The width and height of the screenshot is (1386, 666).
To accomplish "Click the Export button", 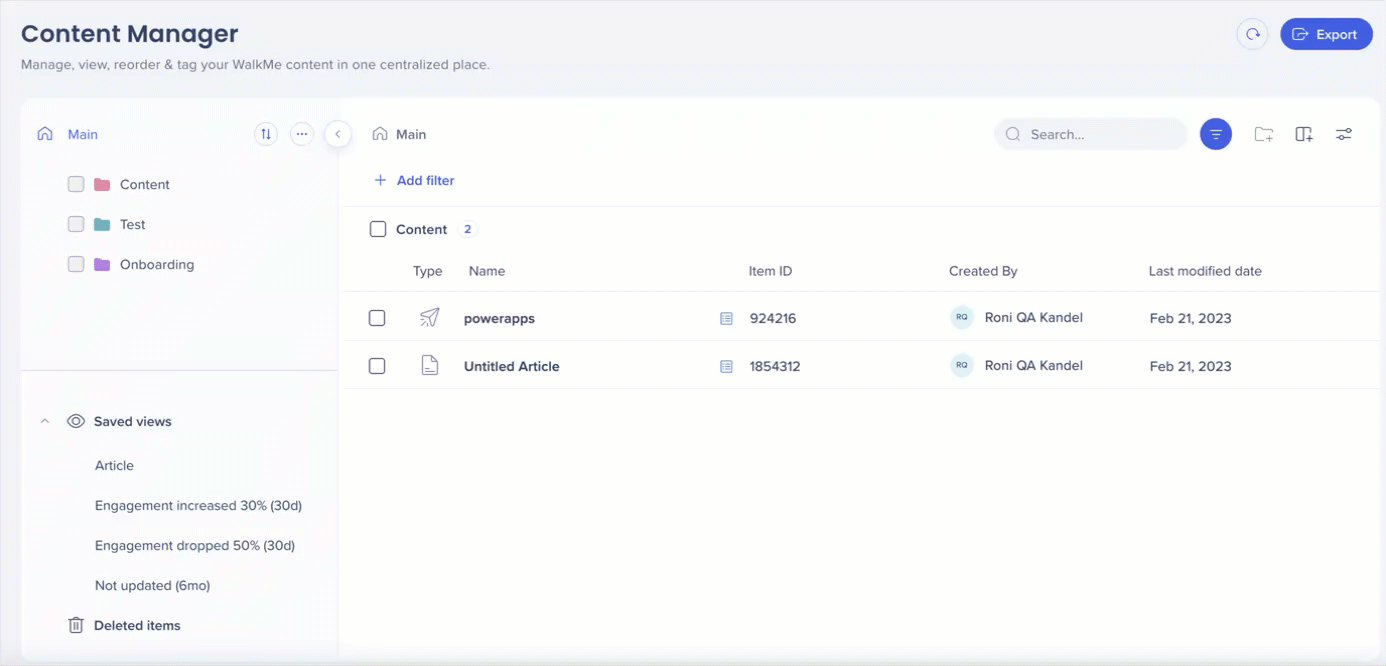I will [1326, 34].
